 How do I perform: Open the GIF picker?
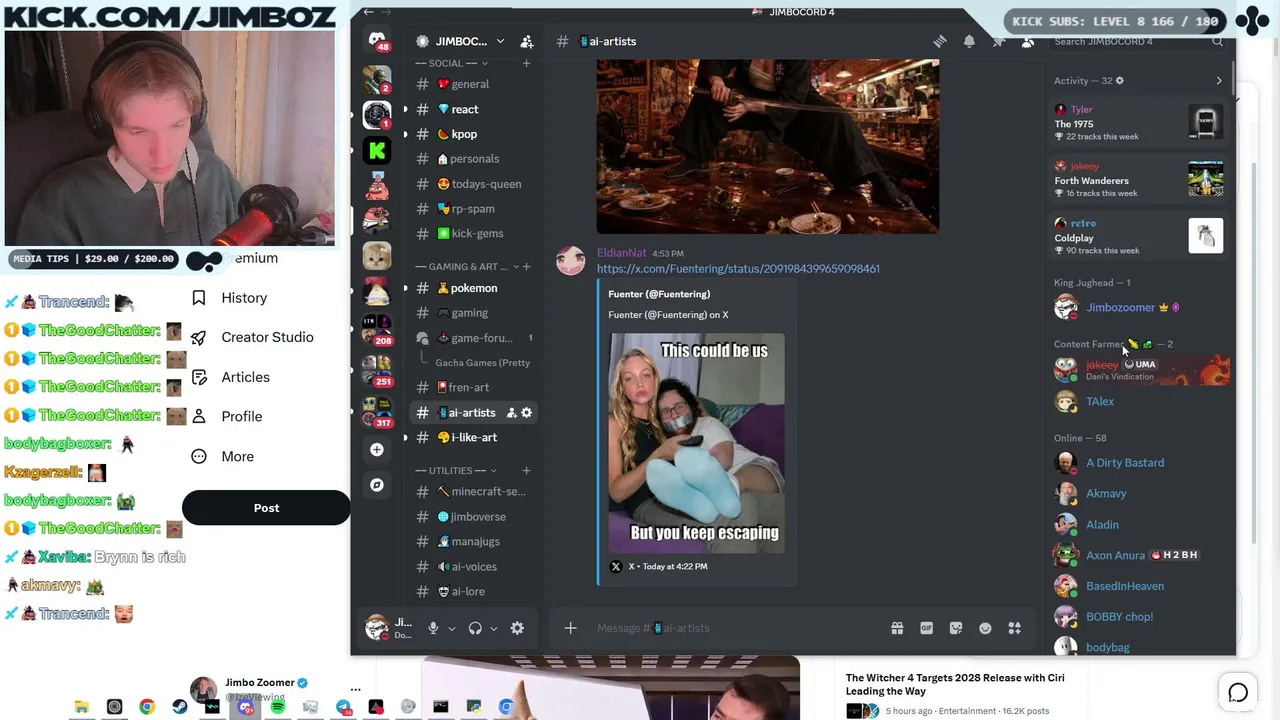926,628
